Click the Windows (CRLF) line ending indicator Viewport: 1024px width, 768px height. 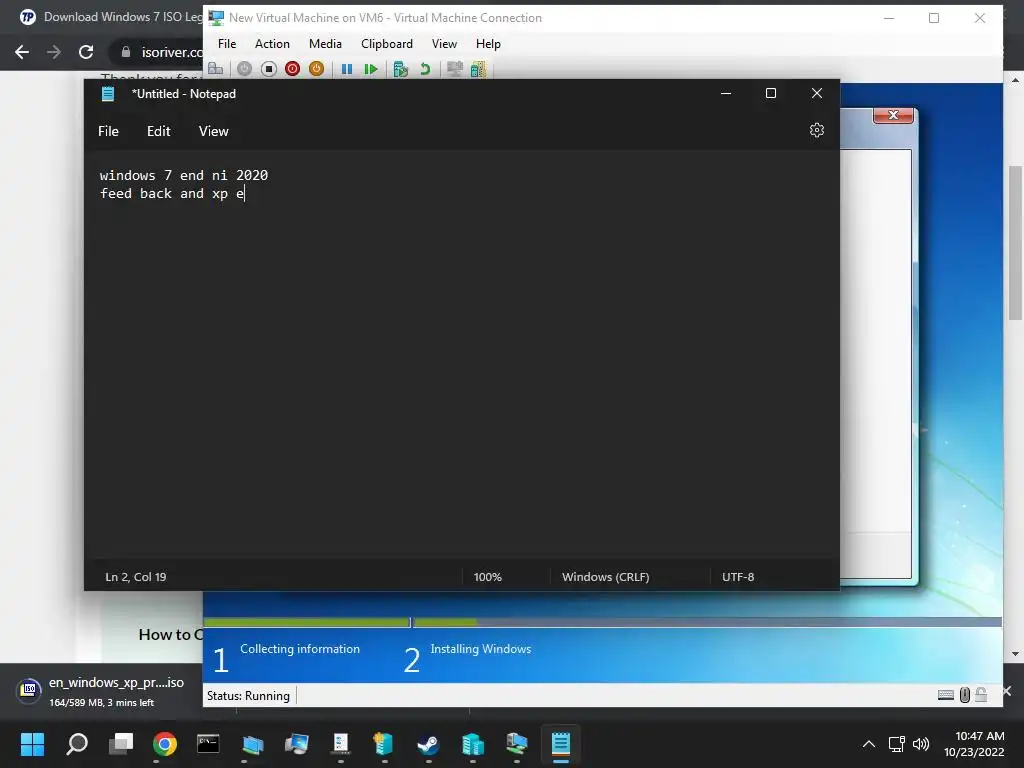[605, 577]
